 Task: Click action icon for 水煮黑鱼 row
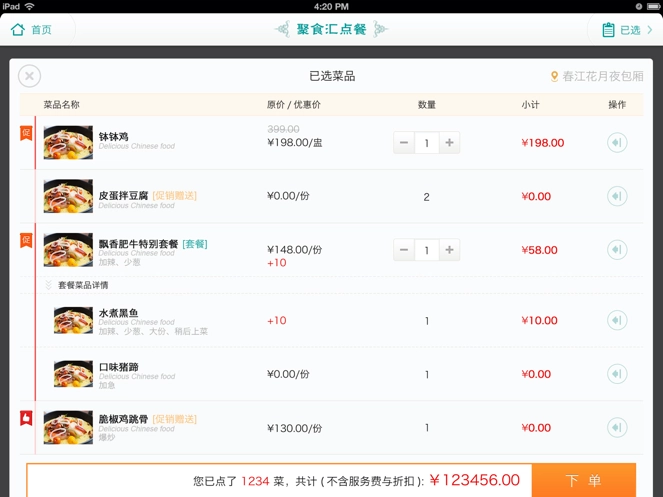click(x=617, y=321)
